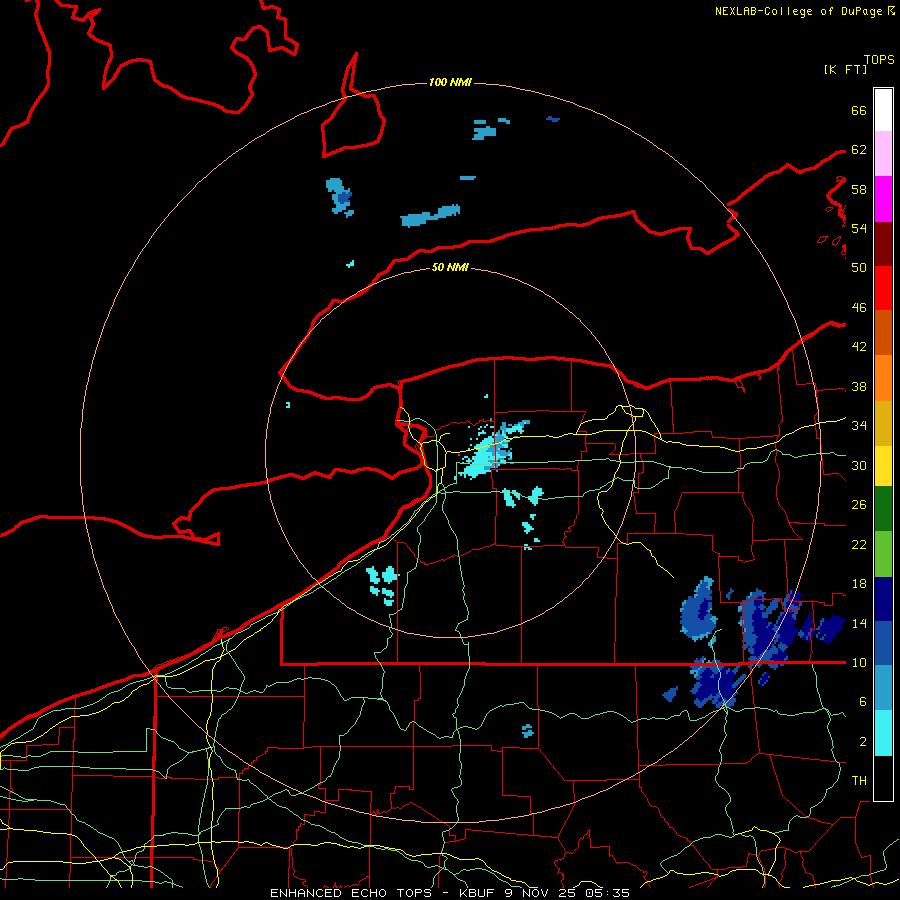900x900 pixels.
Task: Click the 100 NMI range ring label
Action: (450, 82)
